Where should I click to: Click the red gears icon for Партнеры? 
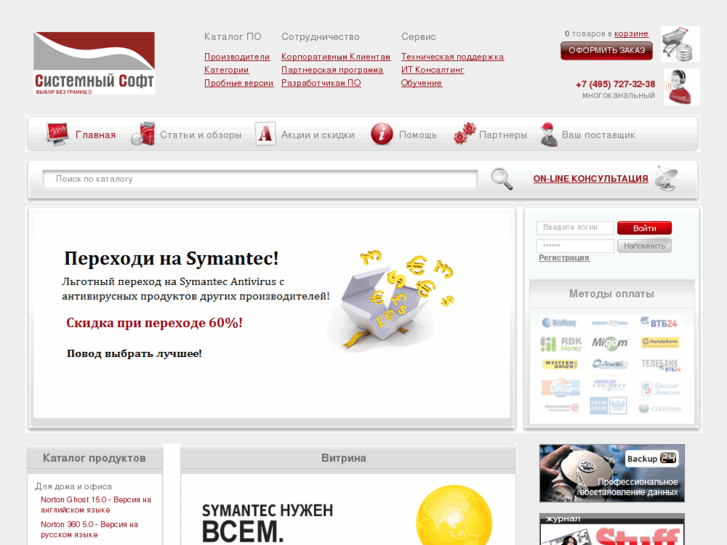tap(465, 134)
